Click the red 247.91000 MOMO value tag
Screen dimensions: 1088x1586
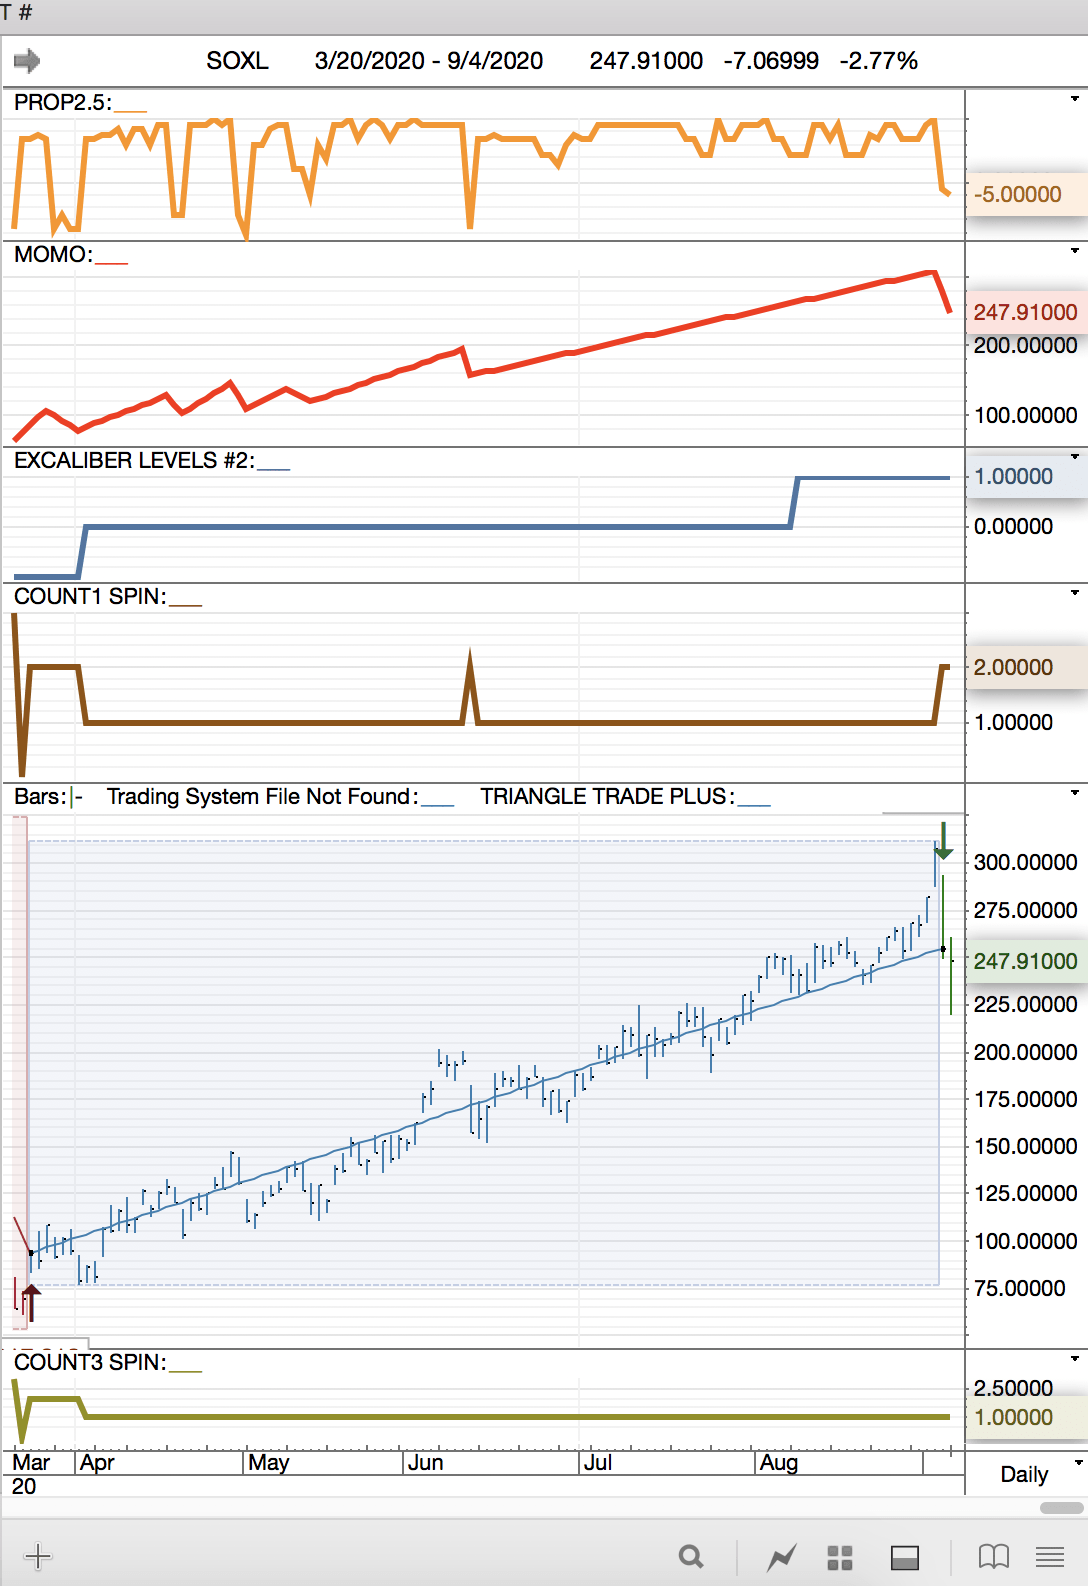[x=1026, y=312]
